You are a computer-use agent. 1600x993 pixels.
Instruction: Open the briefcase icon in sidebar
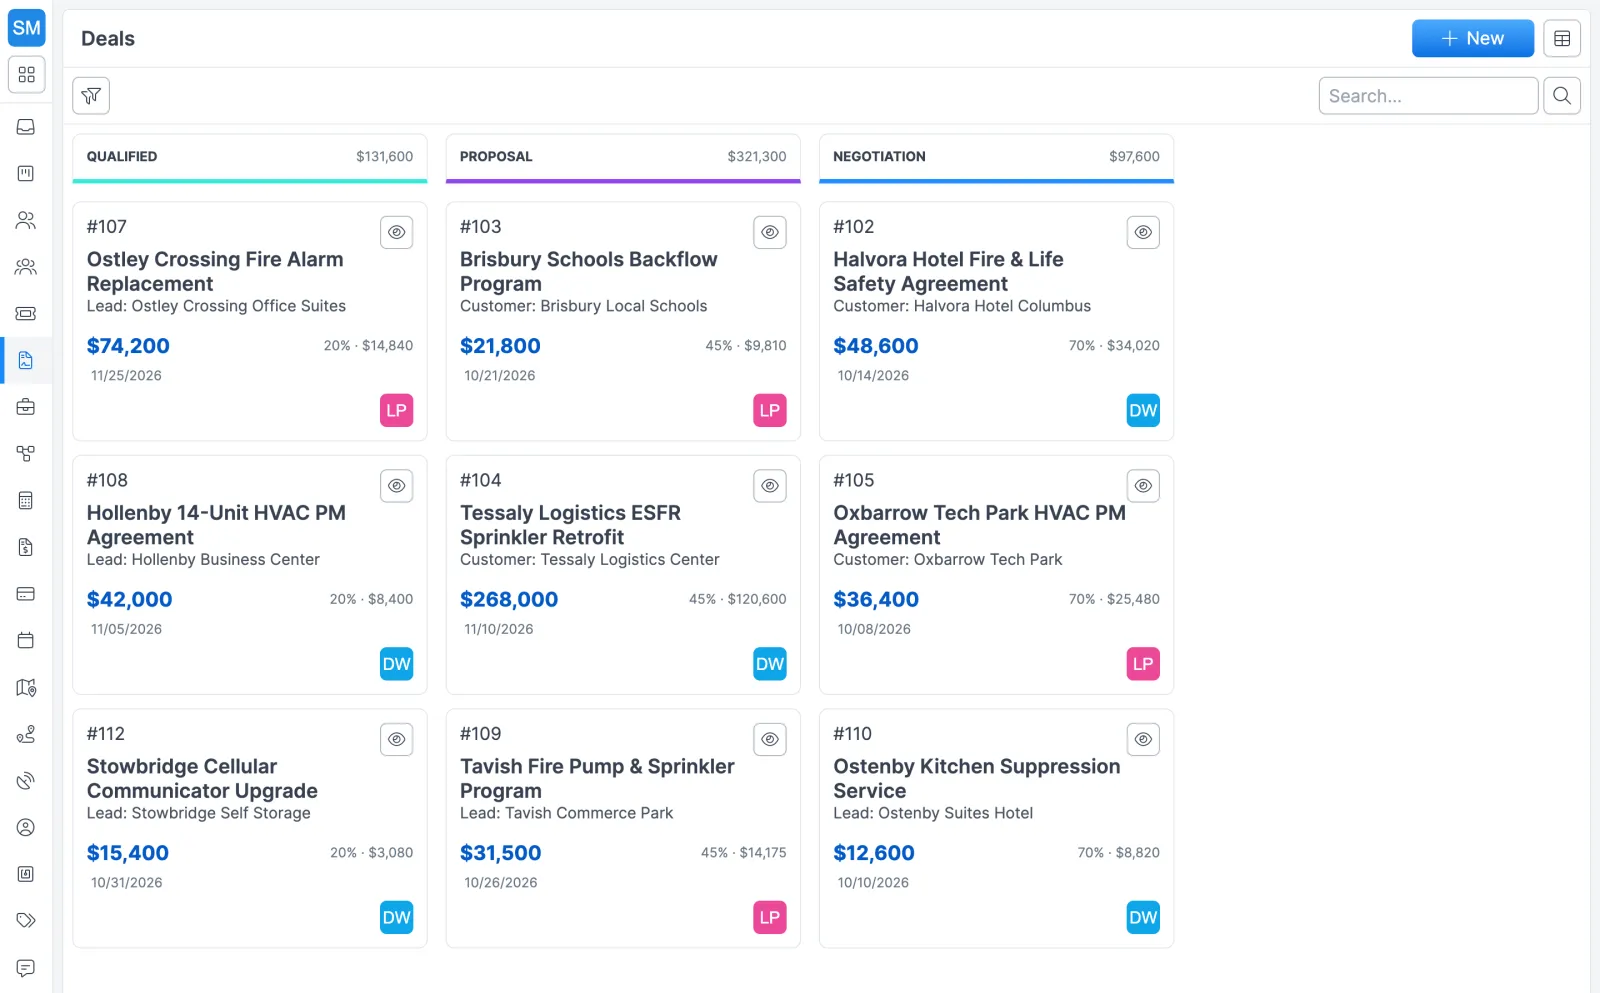pyautogui.click(x=26, y=407)
